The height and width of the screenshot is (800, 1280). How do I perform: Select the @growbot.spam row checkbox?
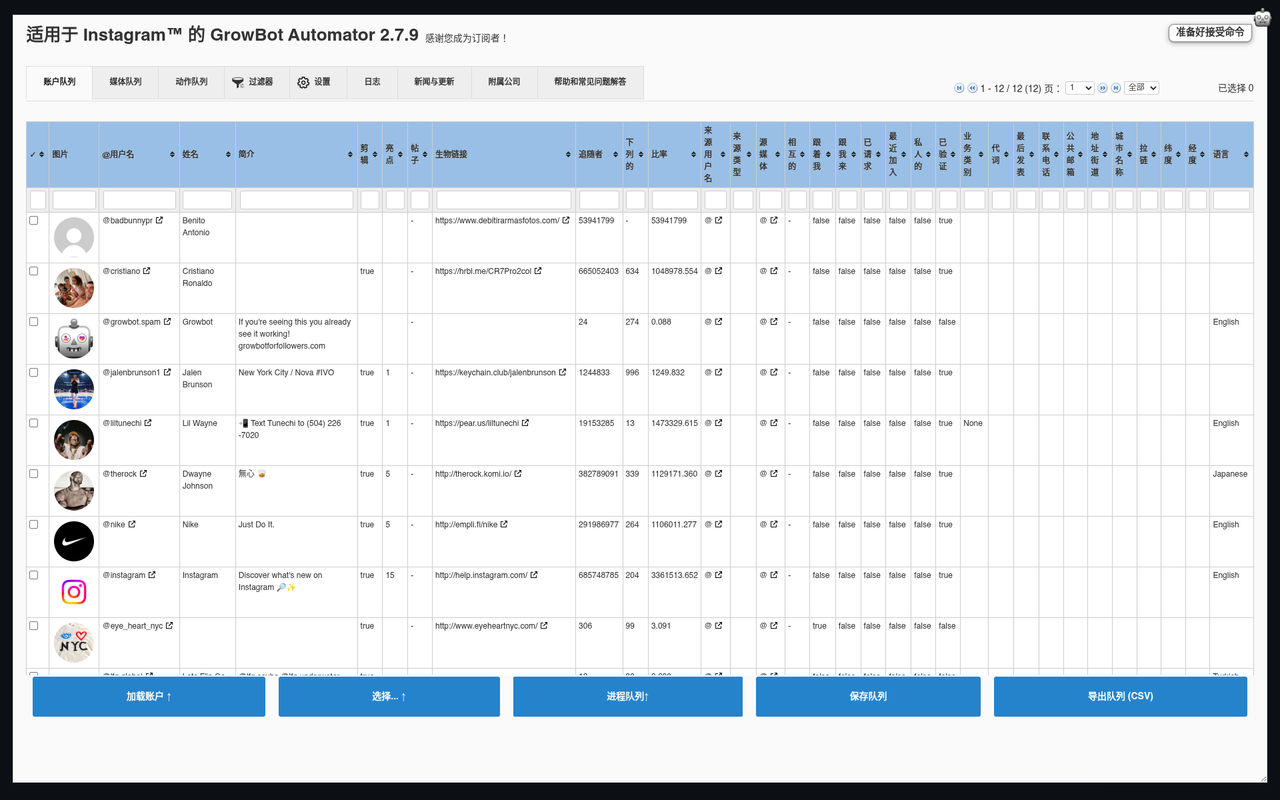[x=34, y=322]
